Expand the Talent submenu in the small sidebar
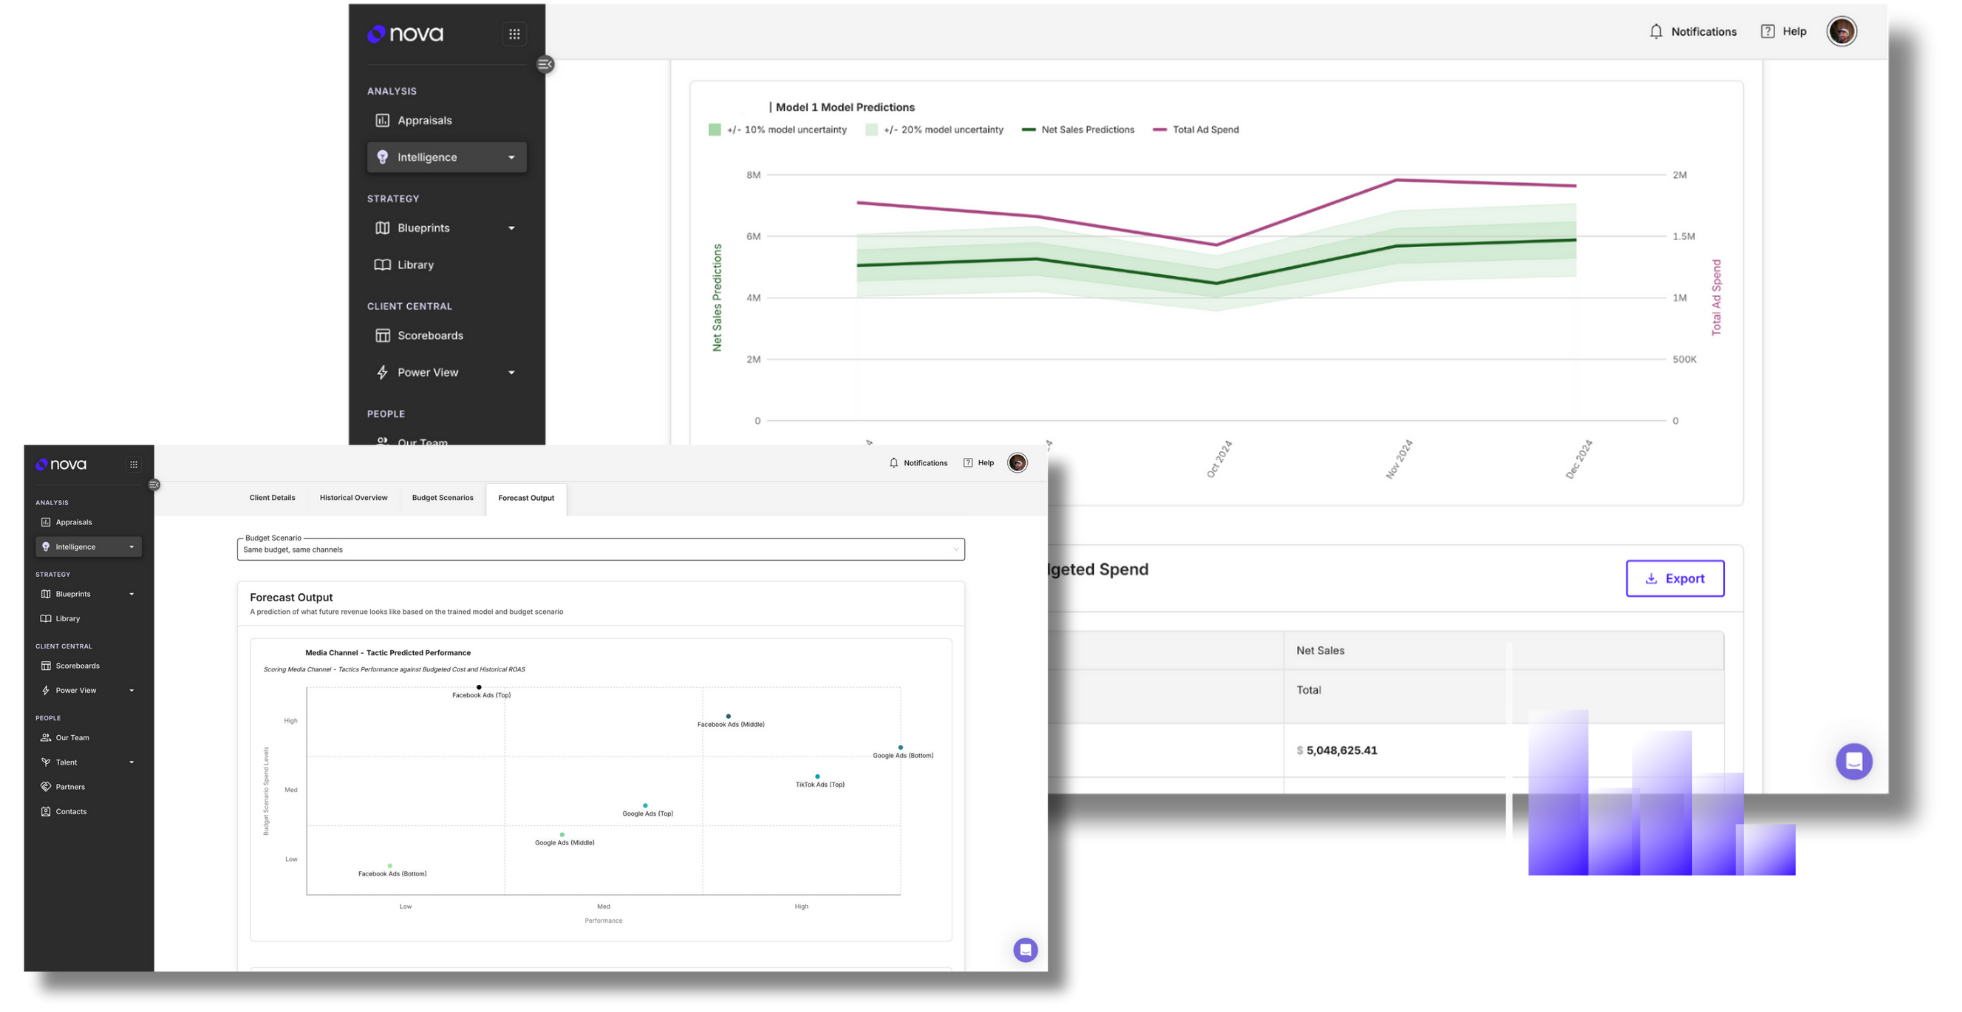Image resolution: width=1962 pixels, height=1012 pixels. tap(131, 763)
